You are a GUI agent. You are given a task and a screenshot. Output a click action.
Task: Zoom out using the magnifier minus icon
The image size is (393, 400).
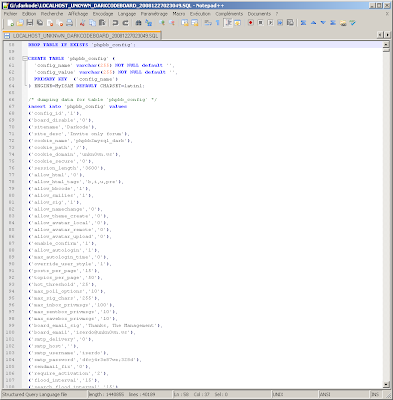tap(172, 23)
